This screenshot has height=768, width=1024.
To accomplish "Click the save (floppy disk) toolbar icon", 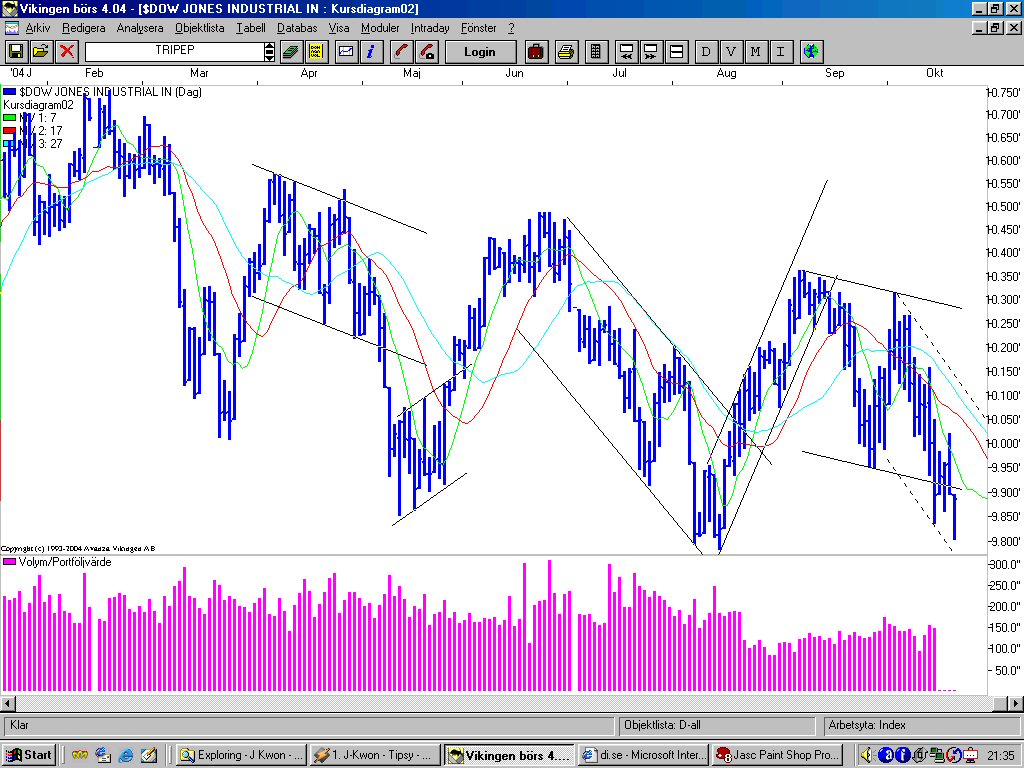I will [x=16, y=52].
